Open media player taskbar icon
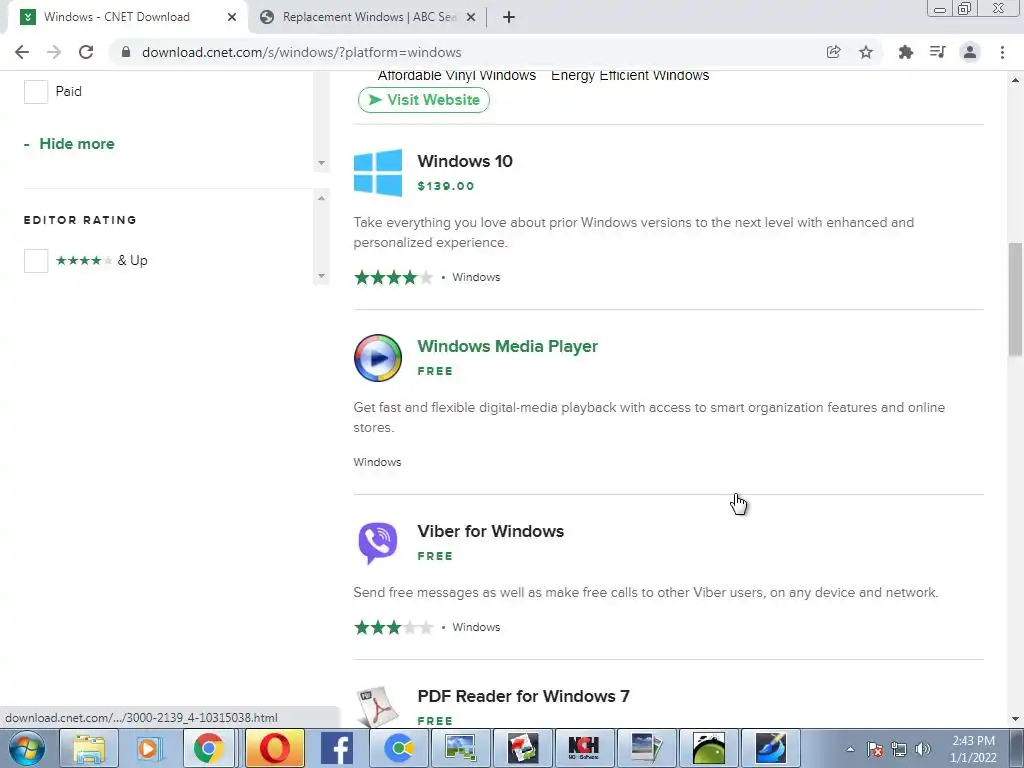Screen dimensions: 1024x768 [149, 748]
